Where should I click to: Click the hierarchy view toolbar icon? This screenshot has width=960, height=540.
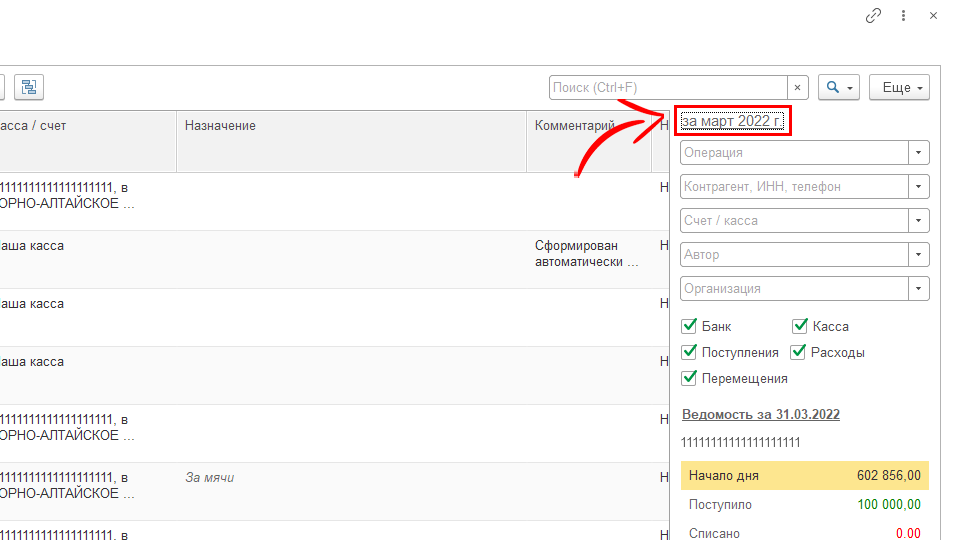(29, 87)
